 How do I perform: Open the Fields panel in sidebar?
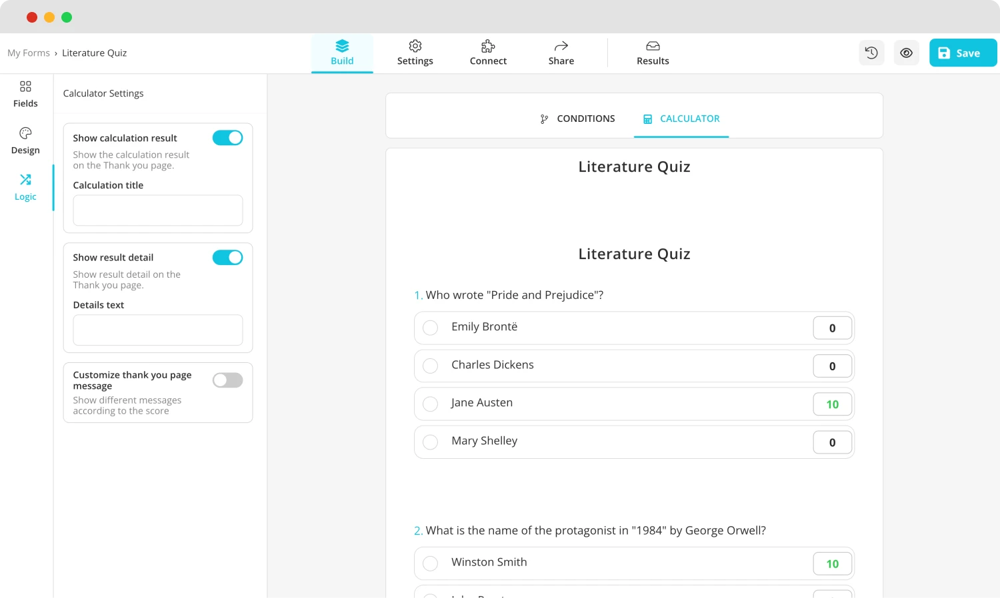pyautogui.click(x=25, y=93)
